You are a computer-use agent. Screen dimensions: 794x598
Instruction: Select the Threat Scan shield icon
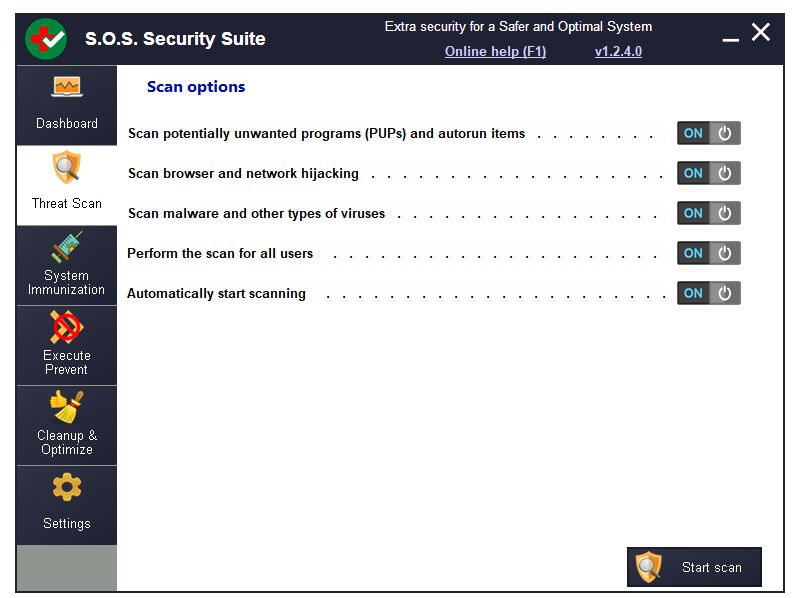67,166
